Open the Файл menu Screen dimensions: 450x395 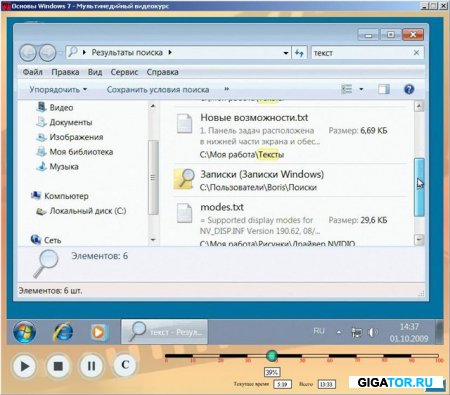pyautogui.click(x=32, y=72)
